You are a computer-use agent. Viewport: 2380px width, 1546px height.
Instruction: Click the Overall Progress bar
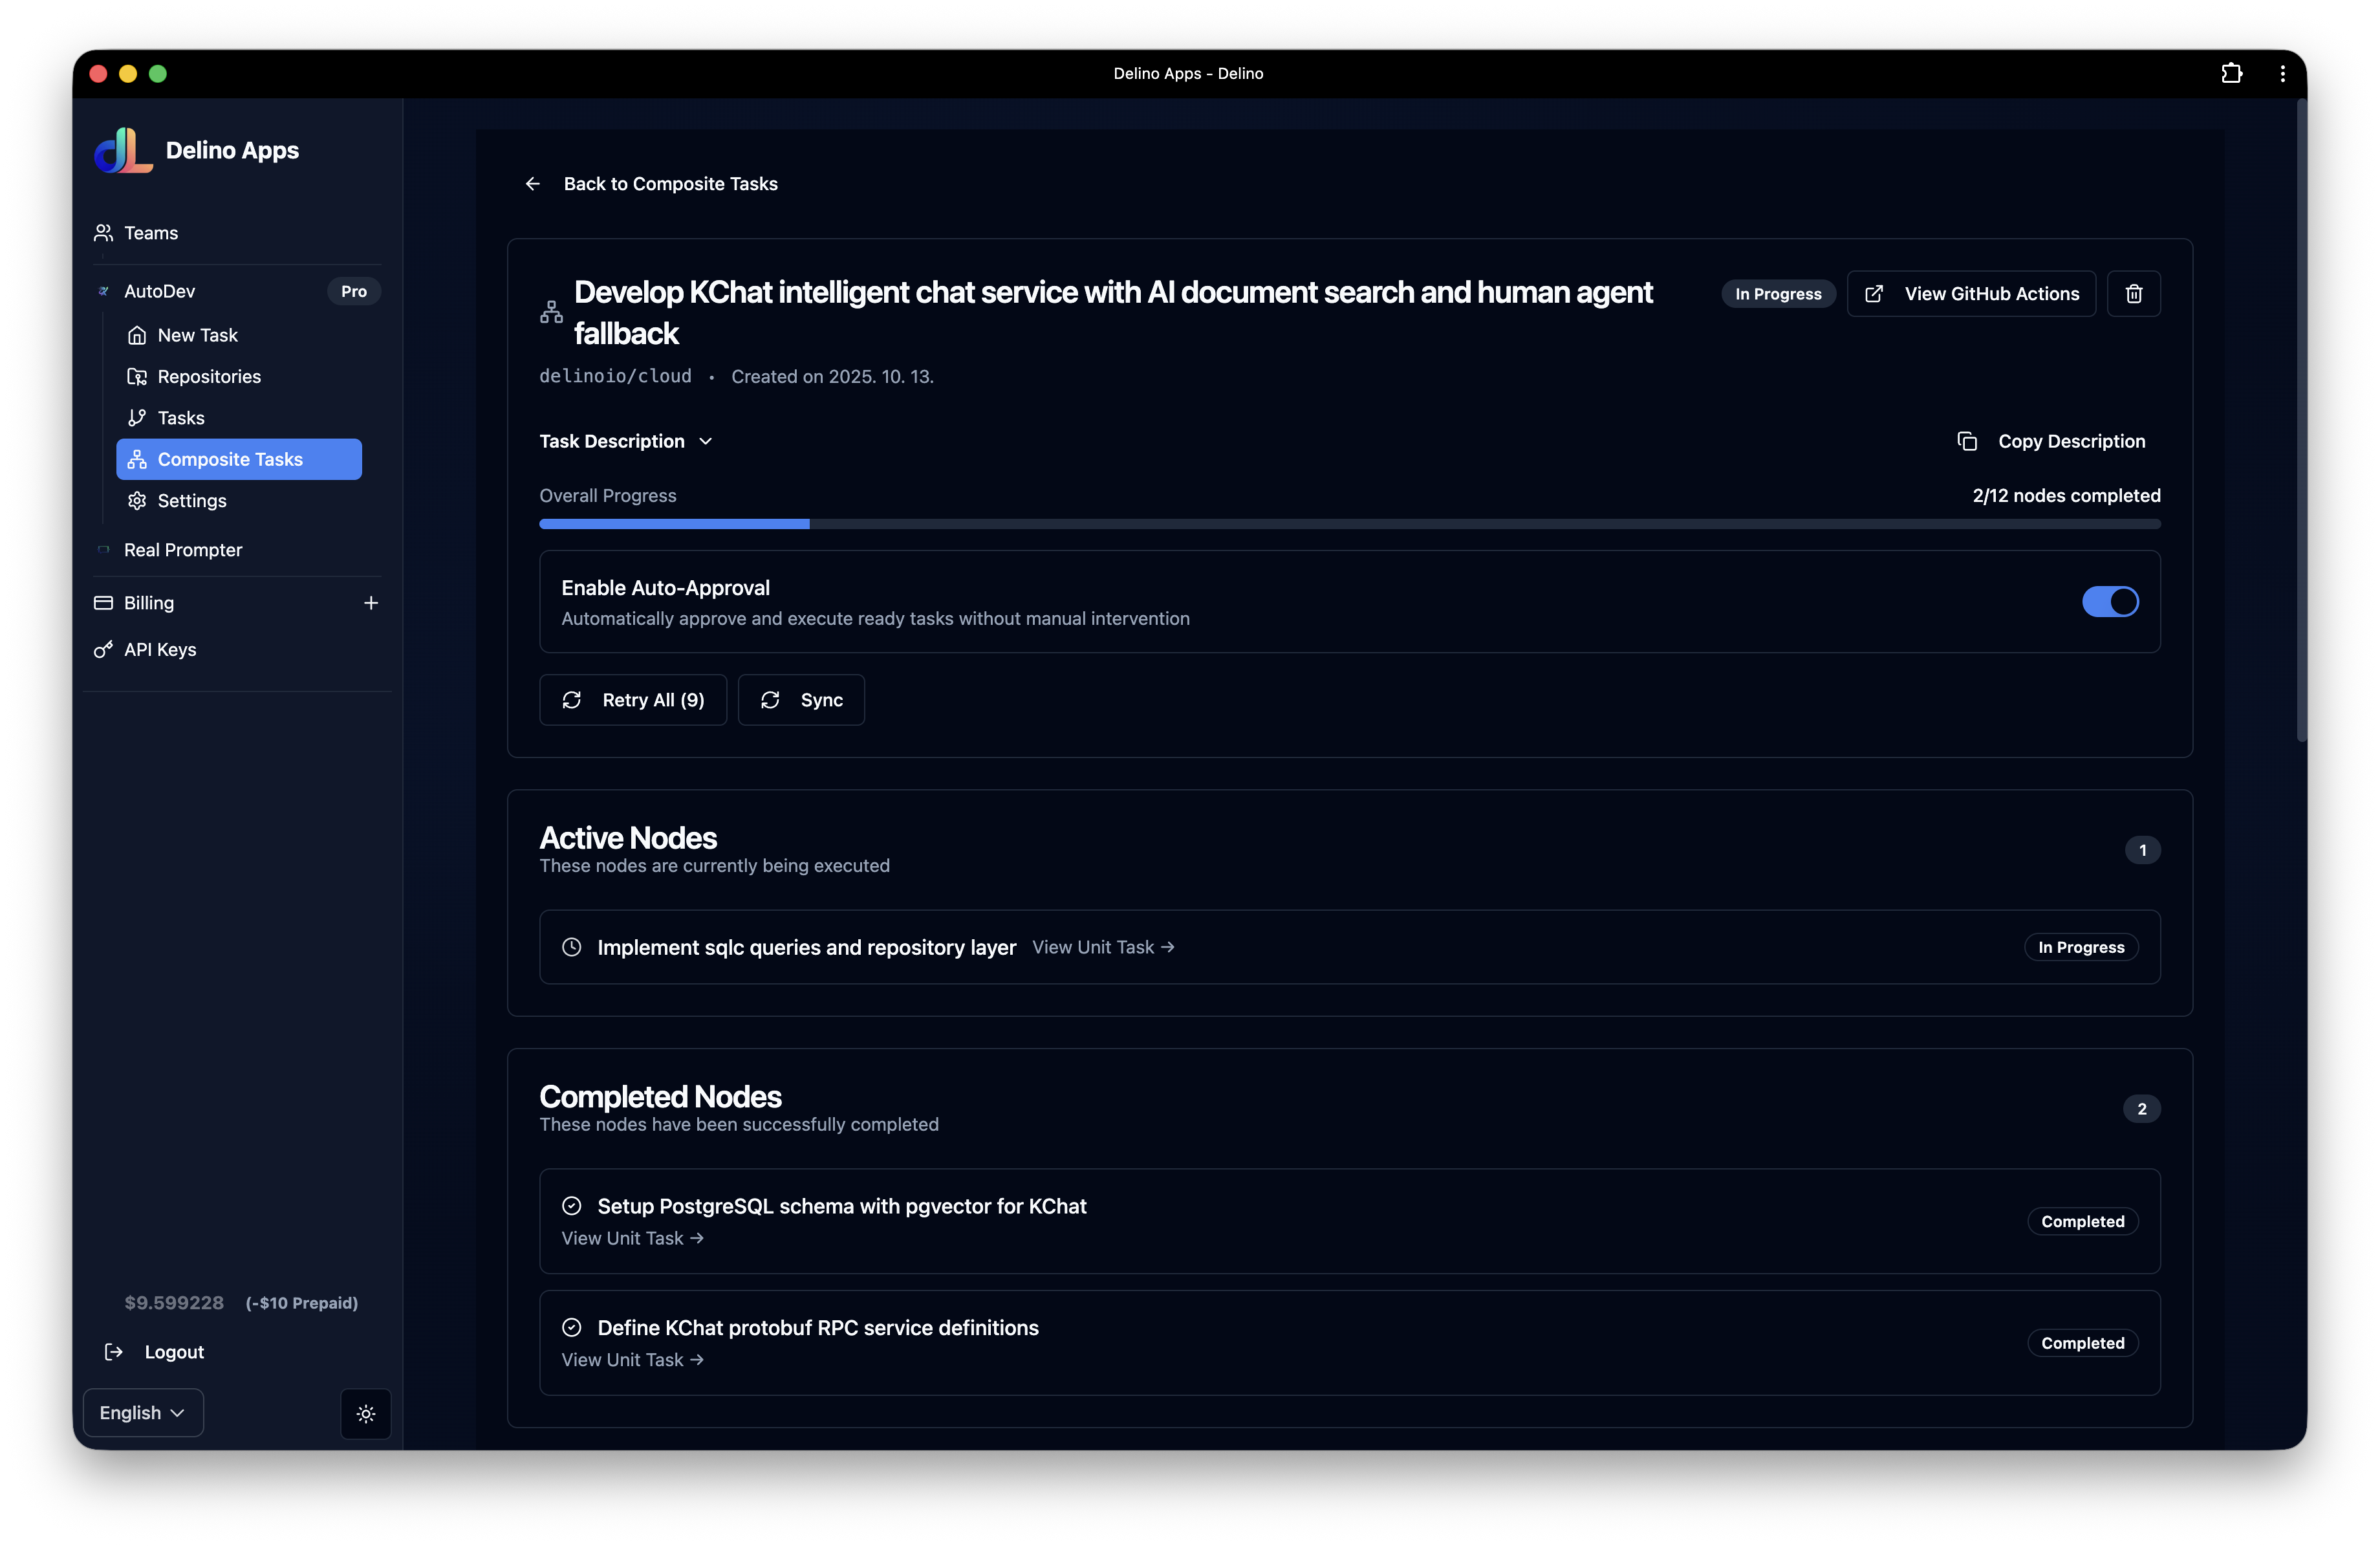[1349, 524]
